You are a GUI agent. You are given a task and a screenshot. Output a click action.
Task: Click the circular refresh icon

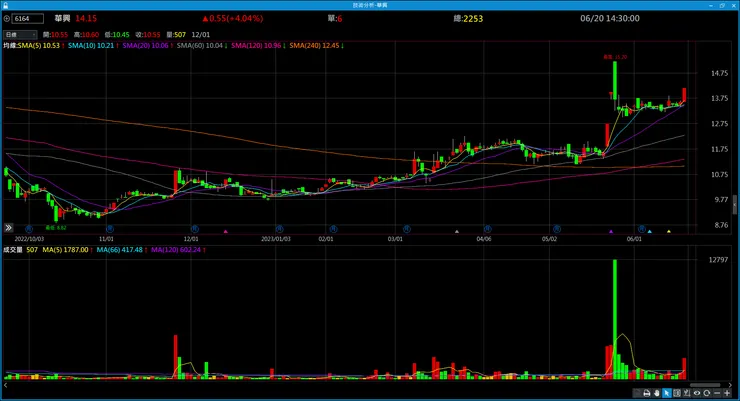pyautogui.click(x=706, y=393)
